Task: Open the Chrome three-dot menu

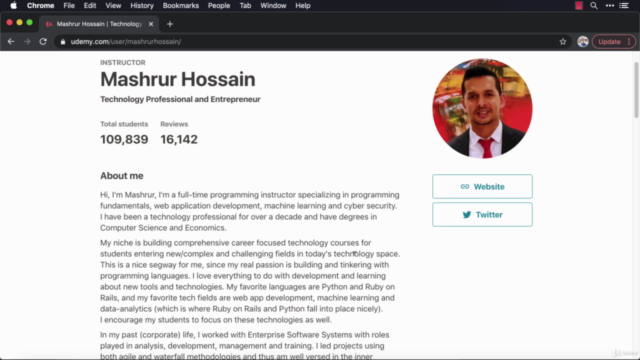Action: (629, 42)
